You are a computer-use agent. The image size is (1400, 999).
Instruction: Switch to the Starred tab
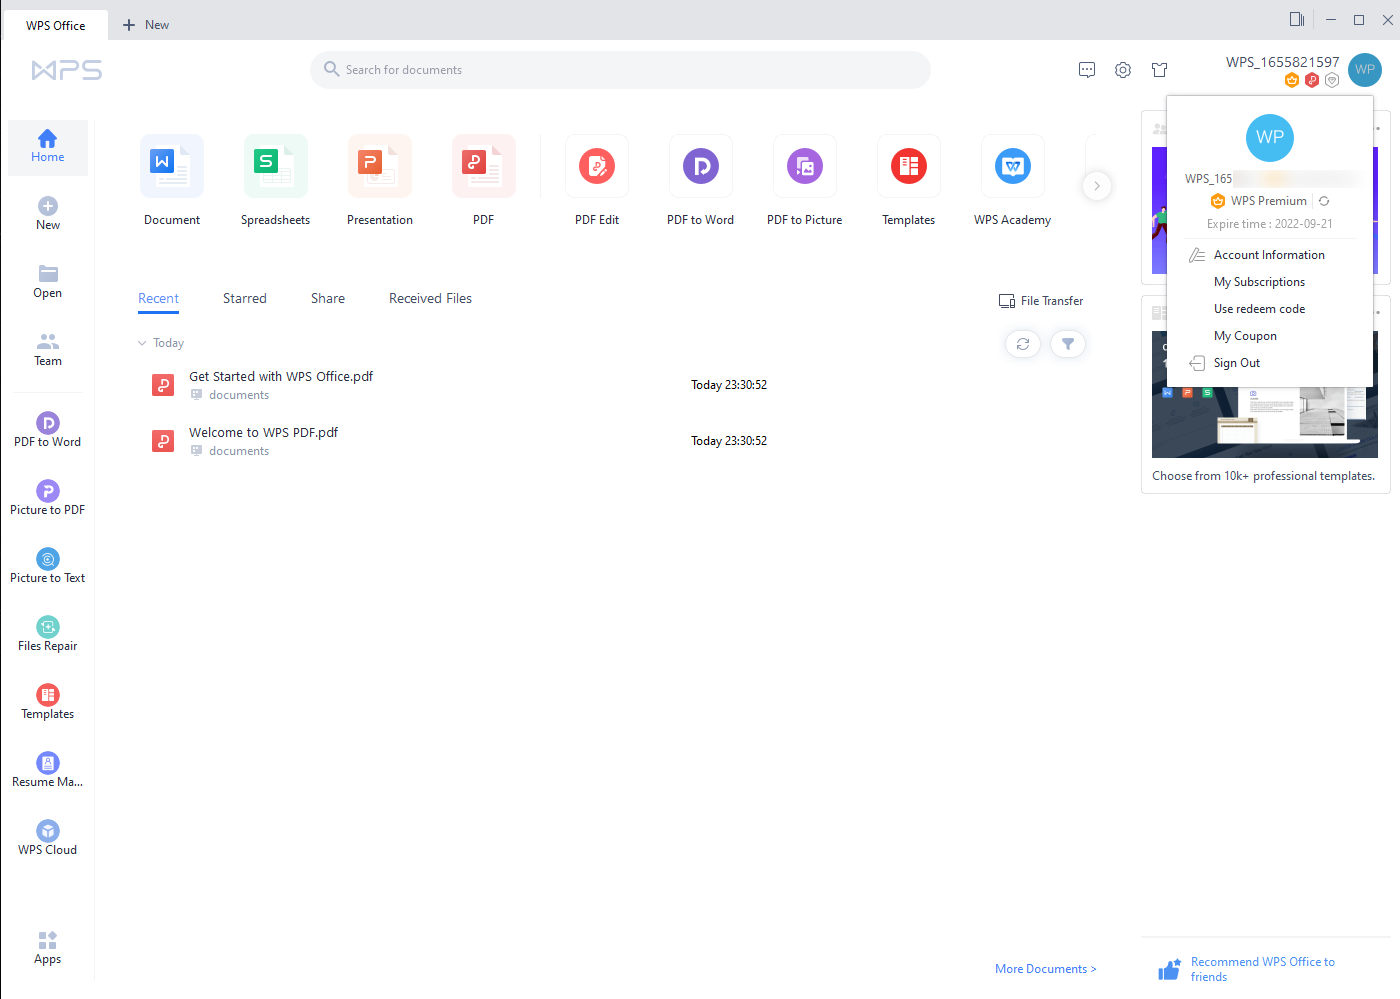[x=245, y=298]
